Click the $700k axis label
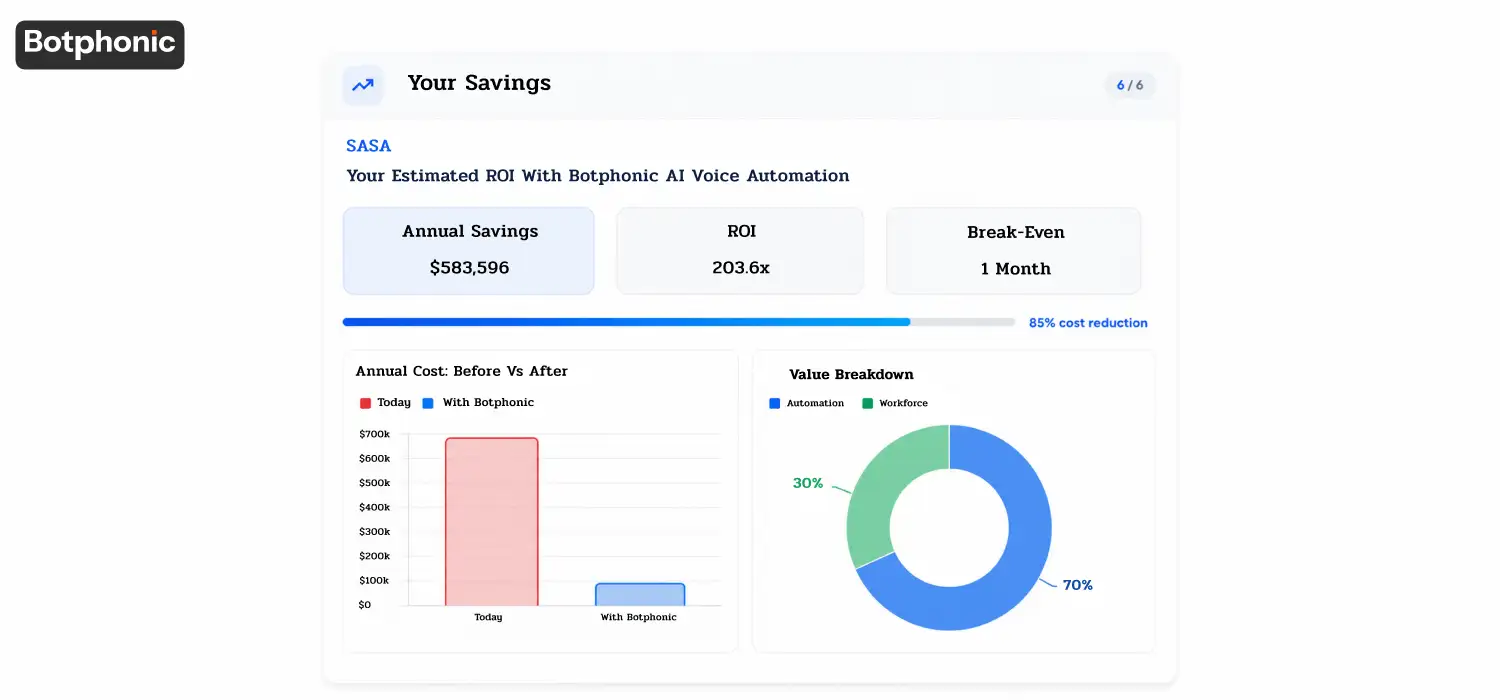 [374, 434]
